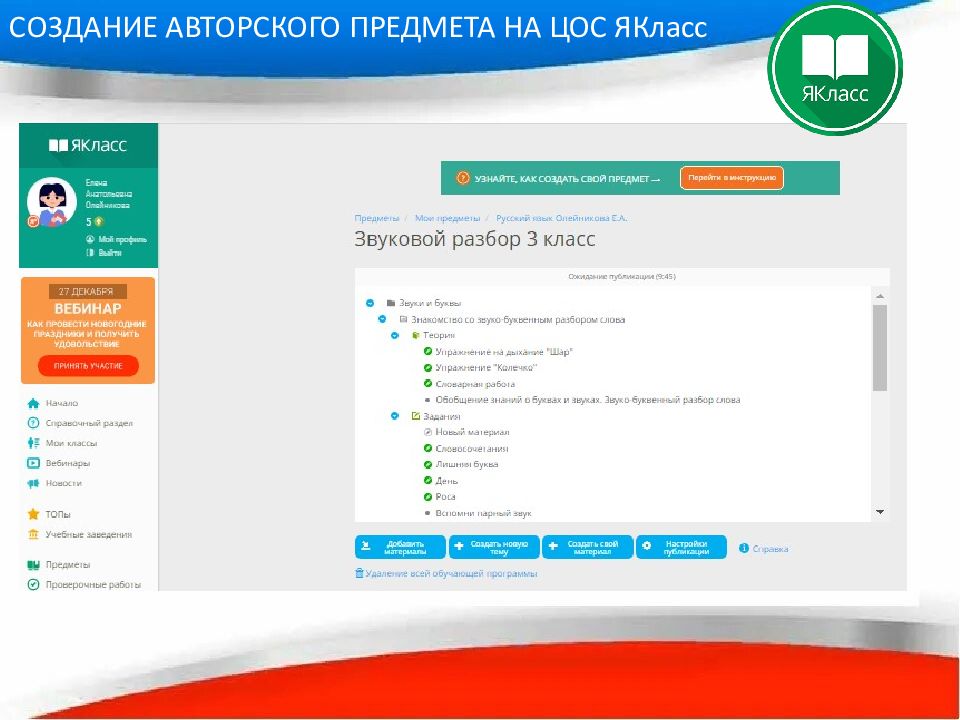Select the Словарная работа item
960x720 pixels.
coord(475,384)
